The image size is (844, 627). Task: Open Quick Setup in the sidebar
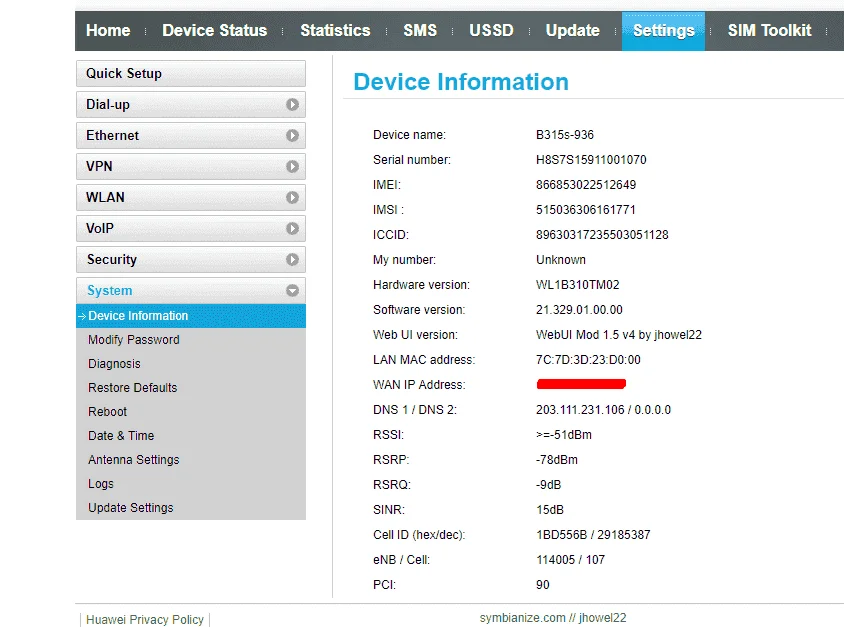[x=191, y=73]
